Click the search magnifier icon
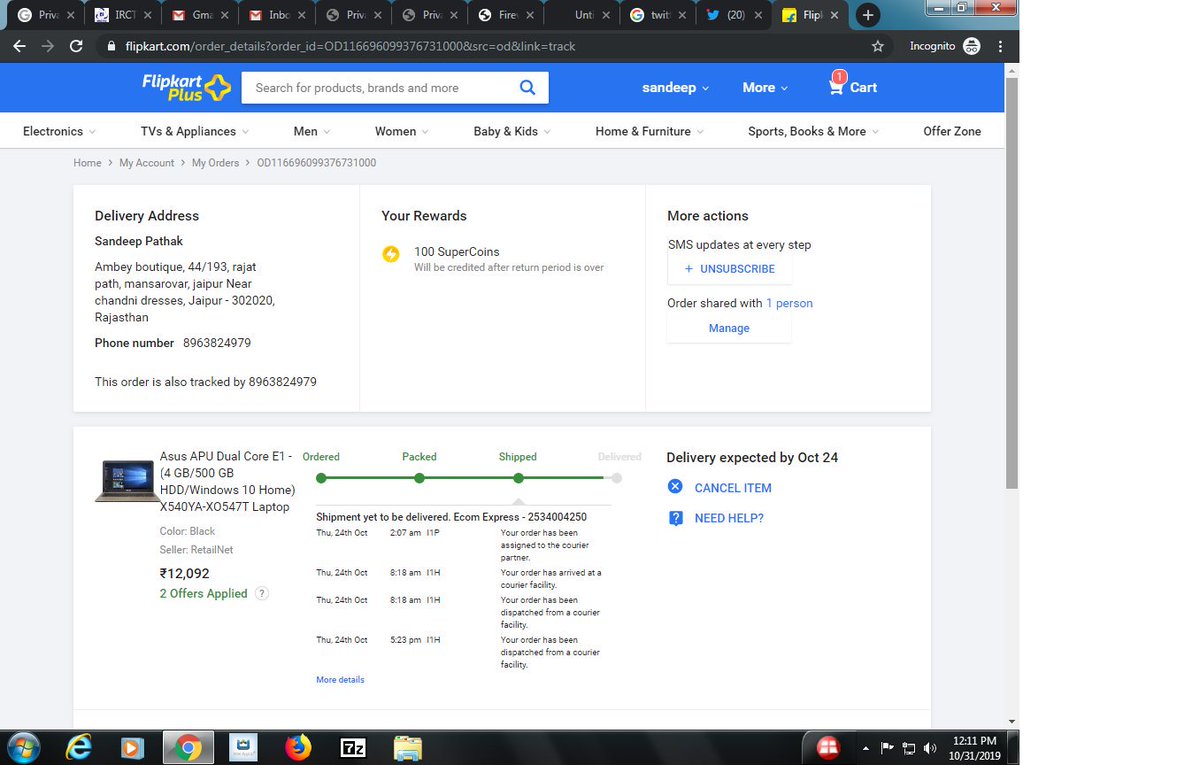Image resolution: width=1200 pixels, height=765 pixels. click(527, 88)
